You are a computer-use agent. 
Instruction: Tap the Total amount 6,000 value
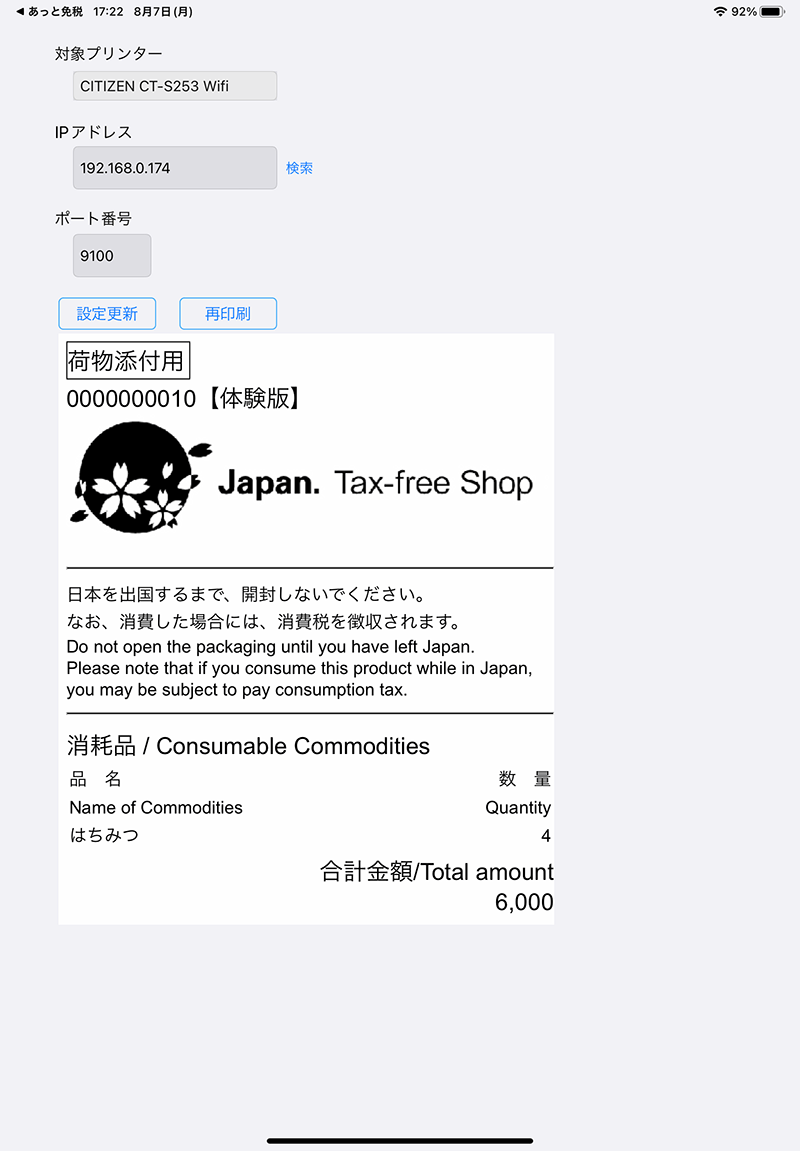click(x=524, y=901)
